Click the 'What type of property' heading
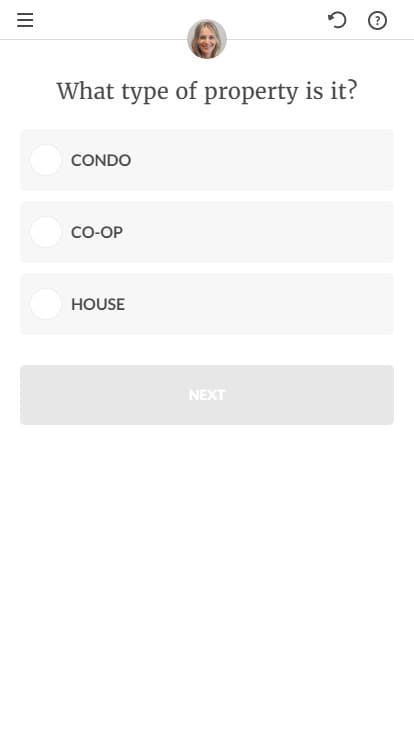 (x=207, y=91)
